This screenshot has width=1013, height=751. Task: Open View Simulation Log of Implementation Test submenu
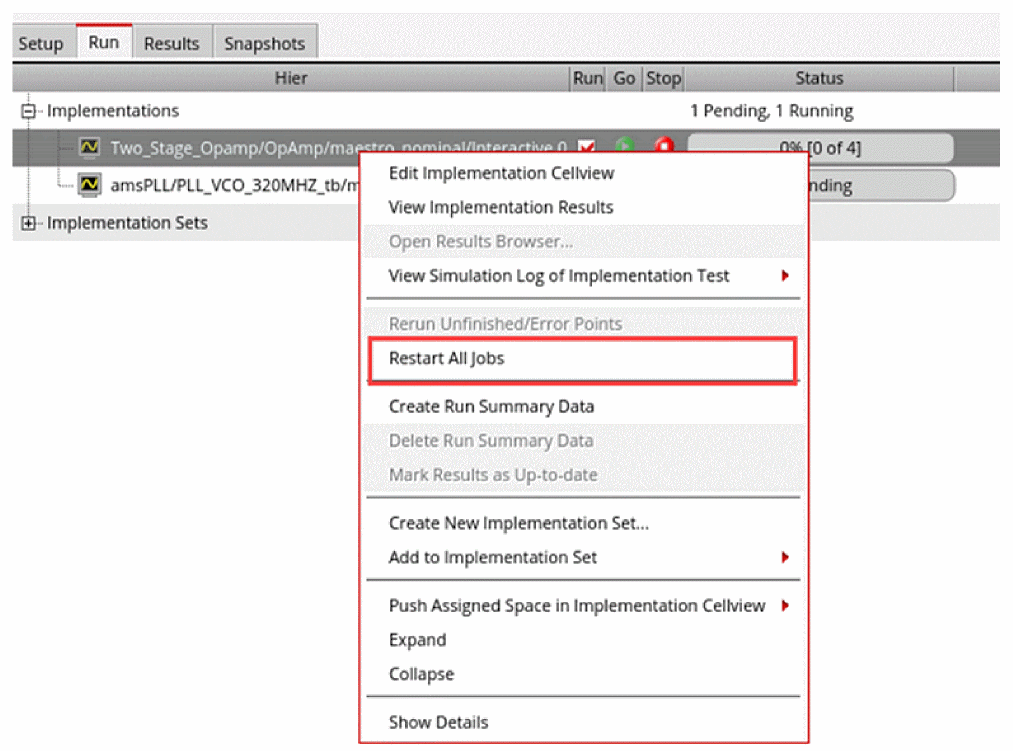(x=583, y=276)
